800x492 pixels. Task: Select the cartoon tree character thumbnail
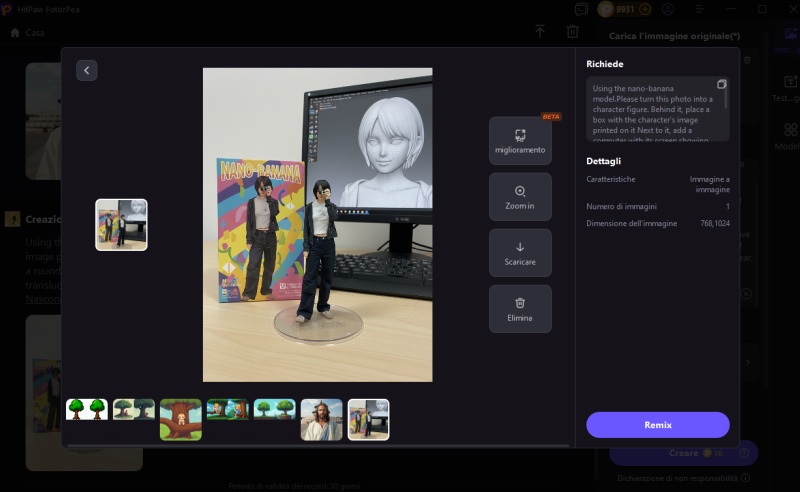[180, 419]
